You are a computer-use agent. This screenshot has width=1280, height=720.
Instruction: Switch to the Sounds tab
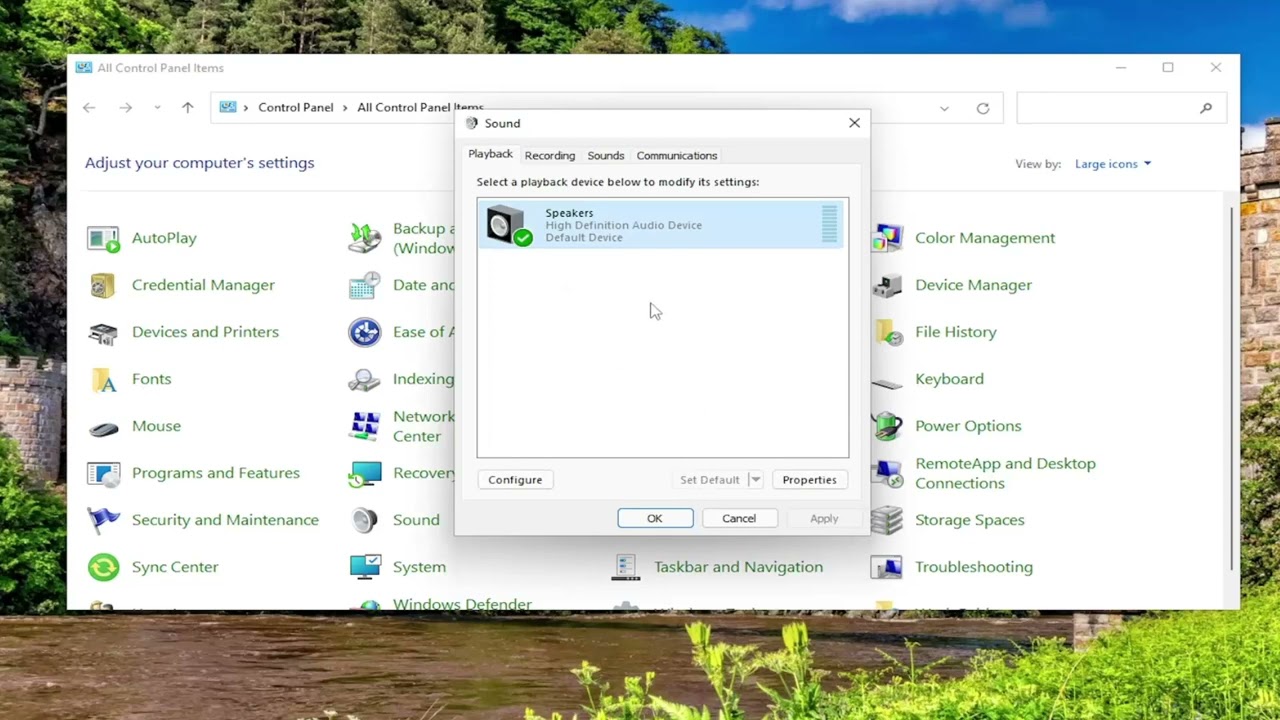click(x=606, y=156)
